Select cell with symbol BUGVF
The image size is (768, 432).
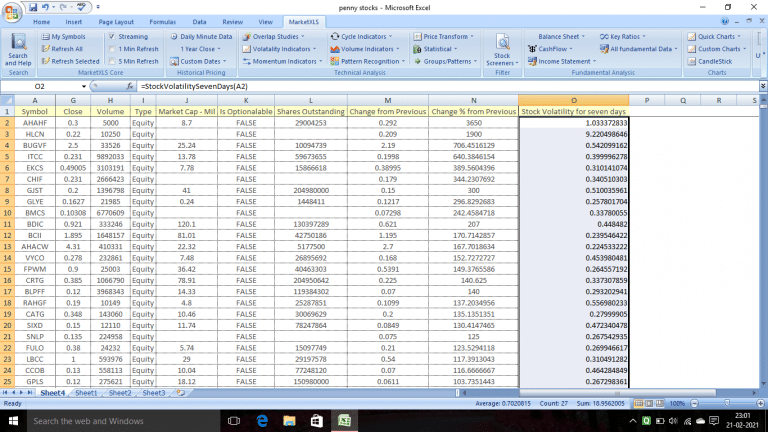pos(35,145)
